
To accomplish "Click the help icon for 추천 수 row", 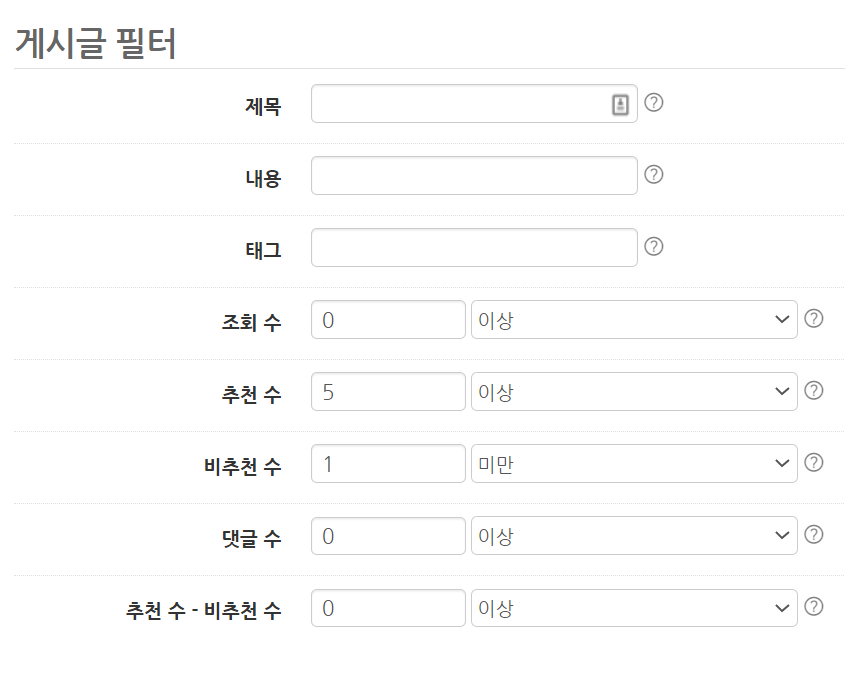I will click(x=814, y=390).
